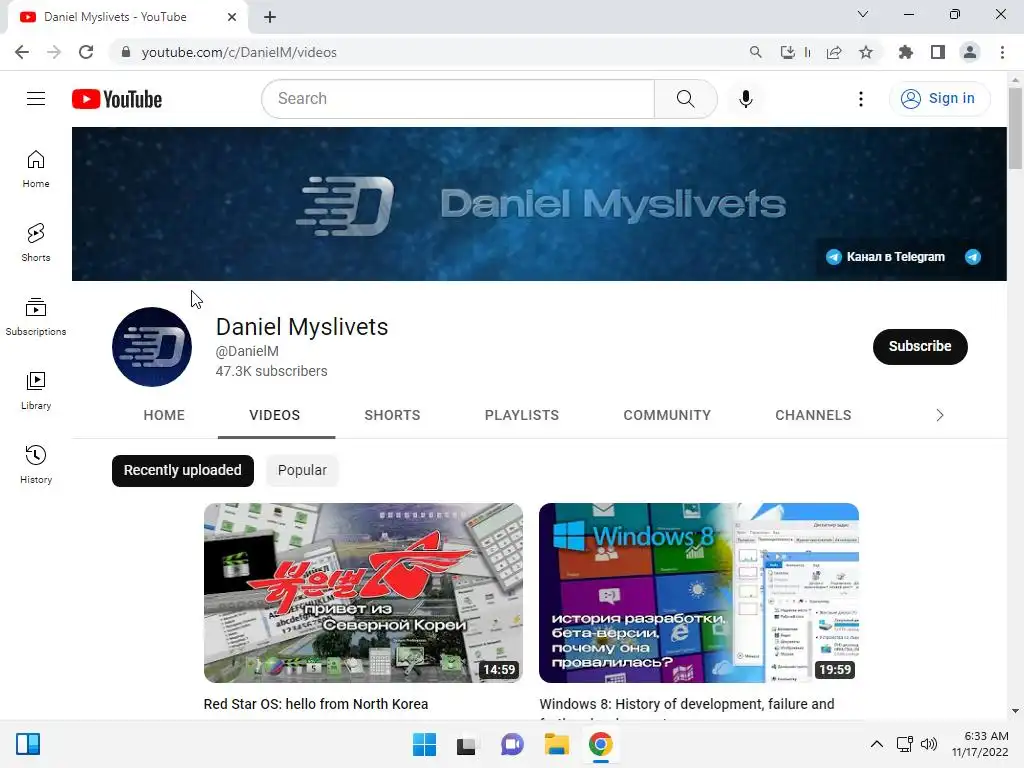
Task: Switch to the COMMUNITY channel tab
Action: pyautogui.click(x=667, y=415)
